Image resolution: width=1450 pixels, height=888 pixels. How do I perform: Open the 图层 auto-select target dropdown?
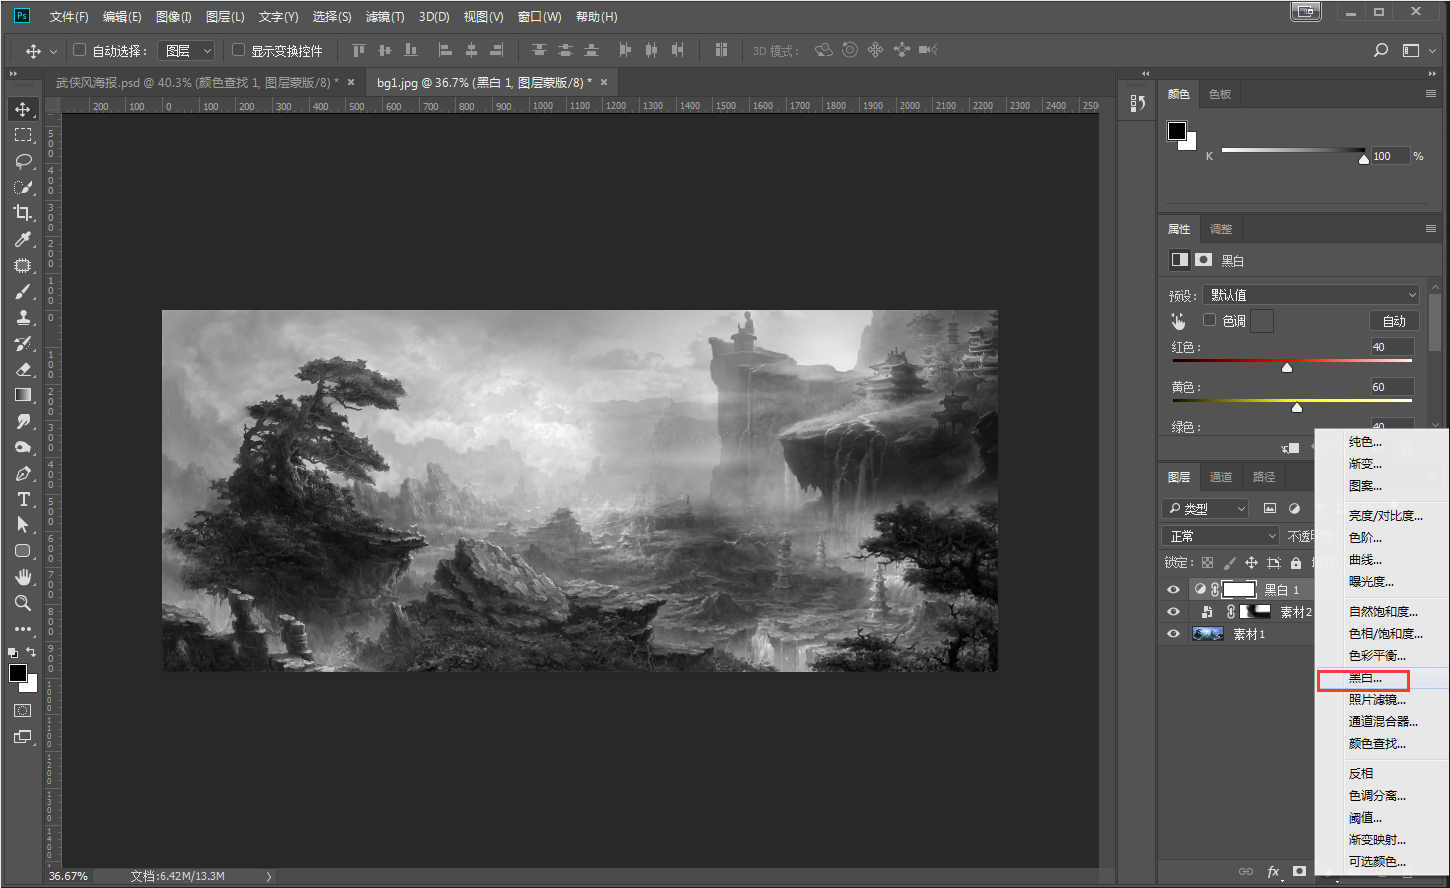187,50
